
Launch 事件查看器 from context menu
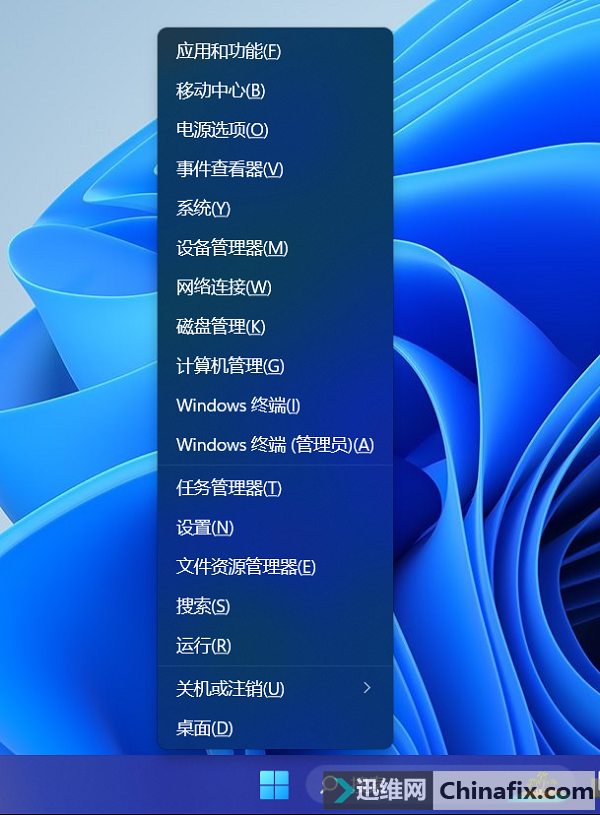230,170
